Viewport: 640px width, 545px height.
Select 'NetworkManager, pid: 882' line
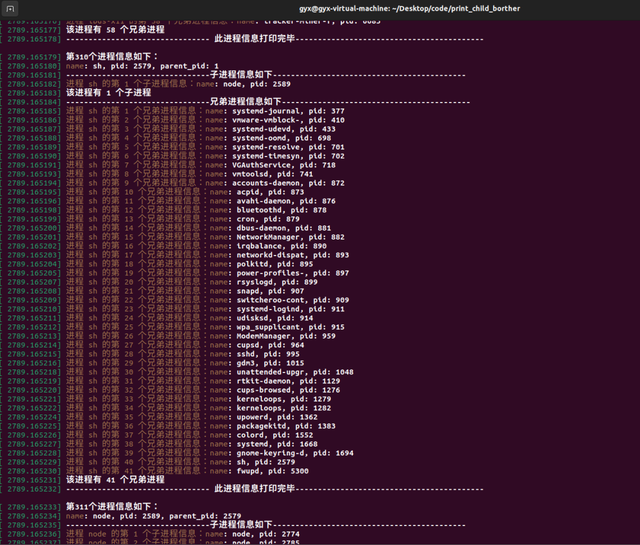(290, 237)
